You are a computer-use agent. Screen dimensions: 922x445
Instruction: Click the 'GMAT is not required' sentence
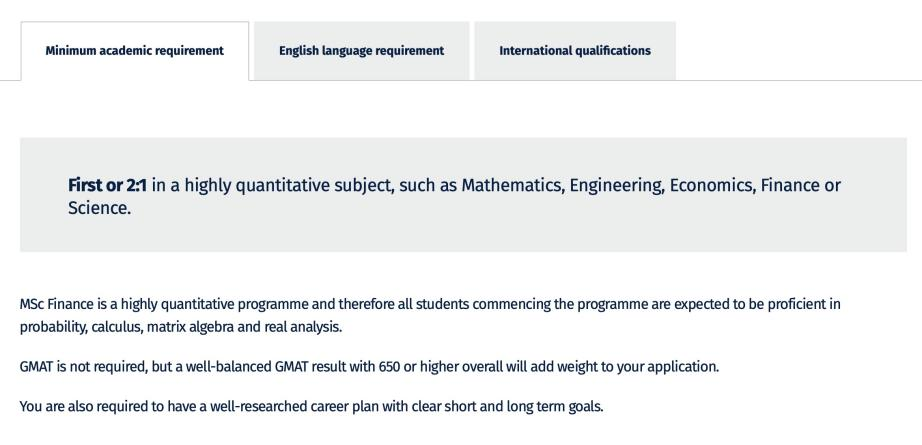point(369,367)
